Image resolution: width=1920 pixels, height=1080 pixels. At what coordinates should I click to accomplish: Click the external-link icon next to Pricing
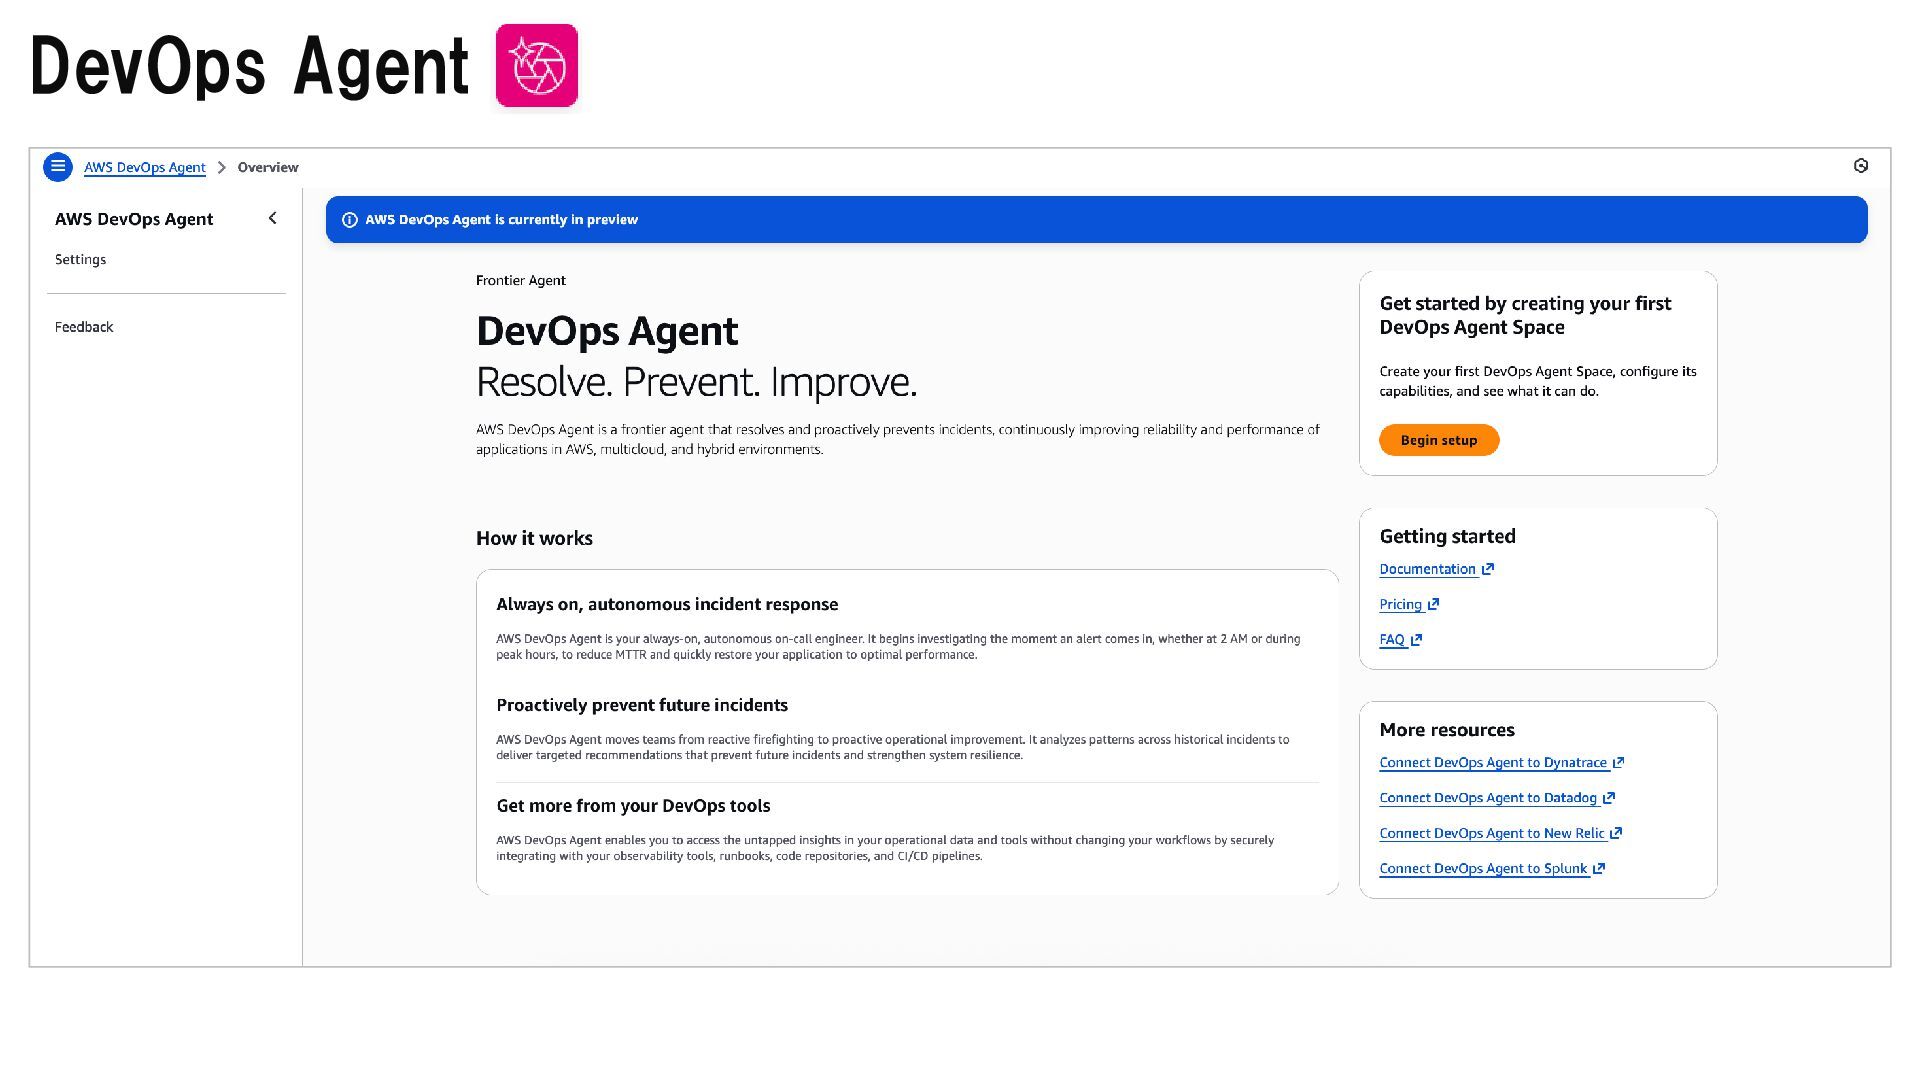1434,604
